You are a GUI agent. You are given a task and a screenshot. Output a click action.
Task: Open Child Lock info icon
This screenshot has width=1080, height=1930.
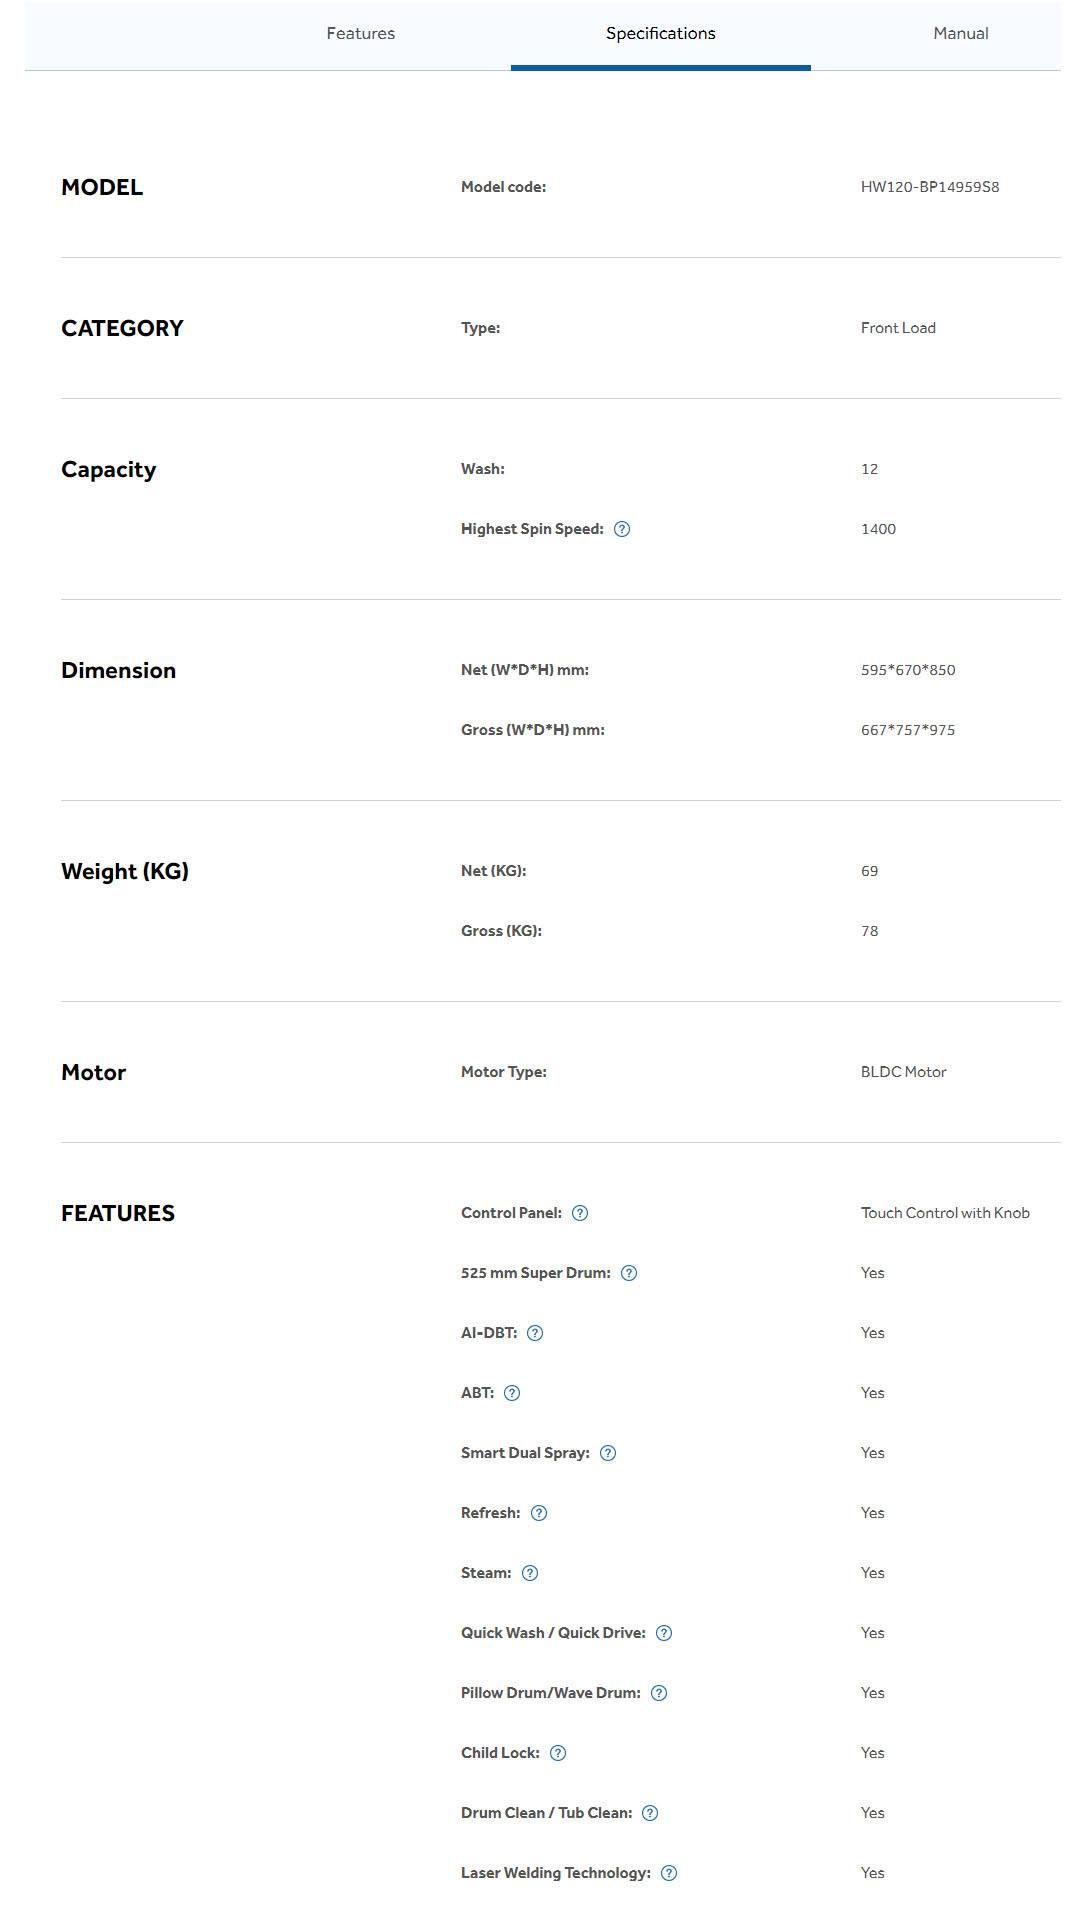coord(558,1753)
